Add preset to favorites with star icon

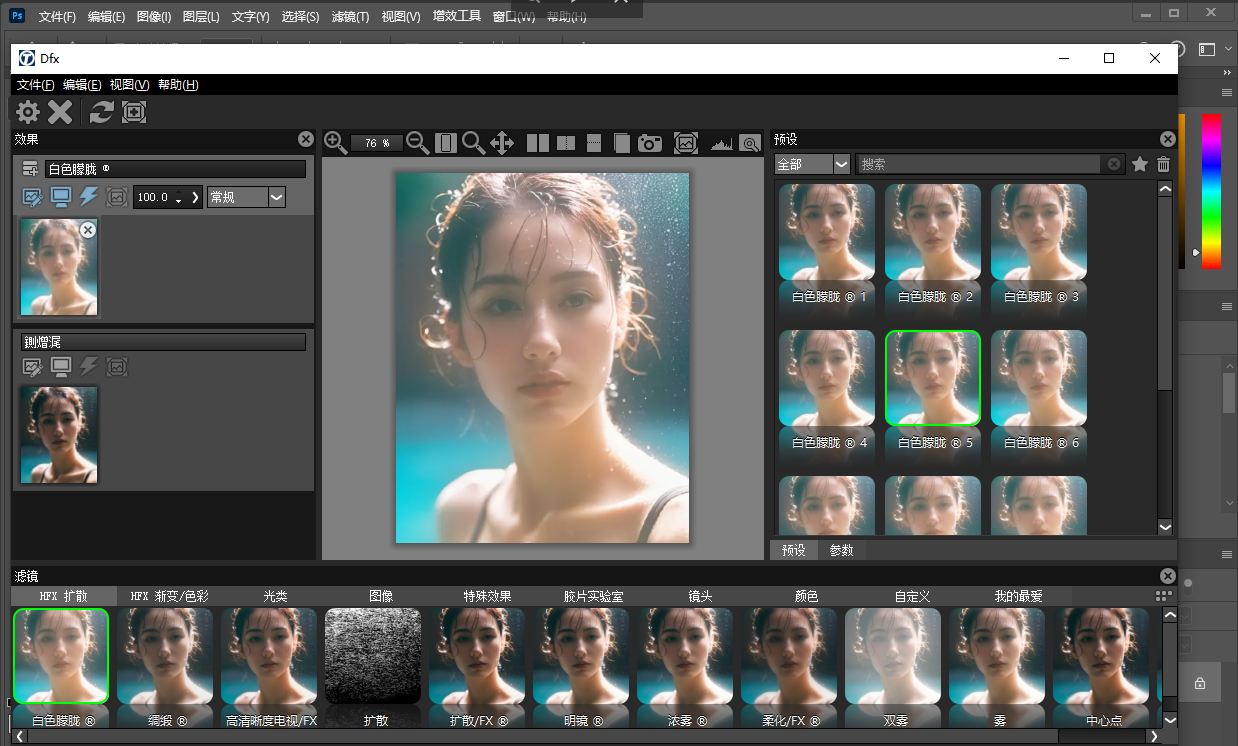pyautogui.click(x=1139, y=164)
